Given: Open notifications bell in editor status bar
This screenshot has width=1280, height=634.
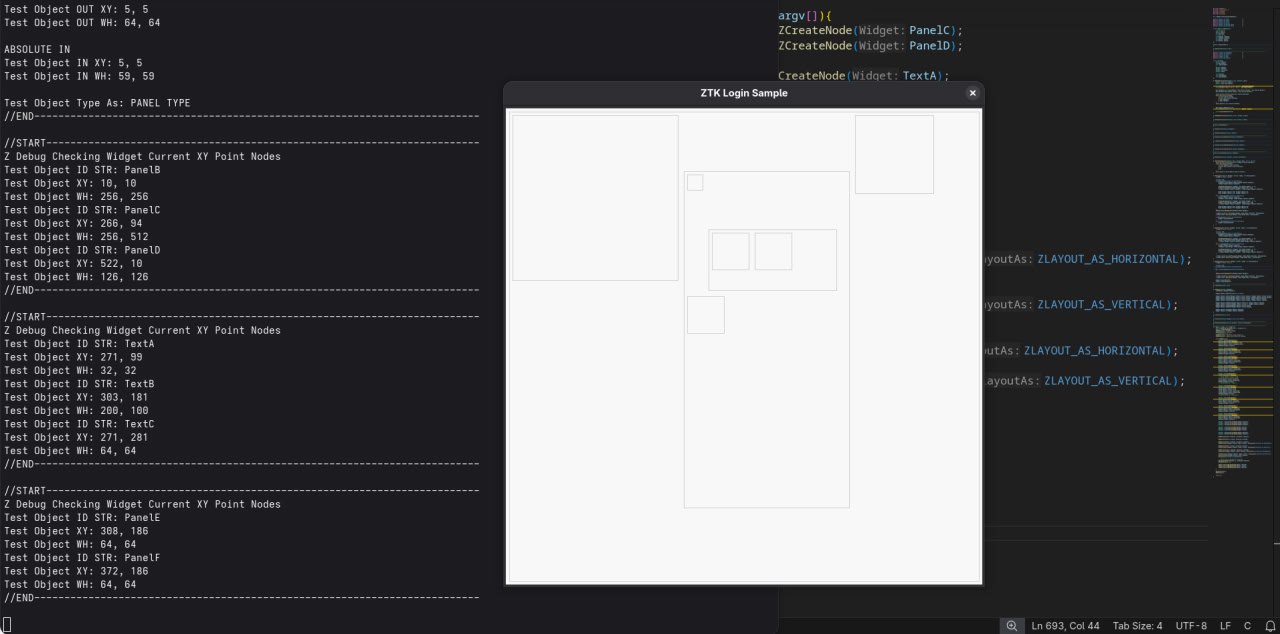Looking at the screenshot, I should coord(1270,626).
